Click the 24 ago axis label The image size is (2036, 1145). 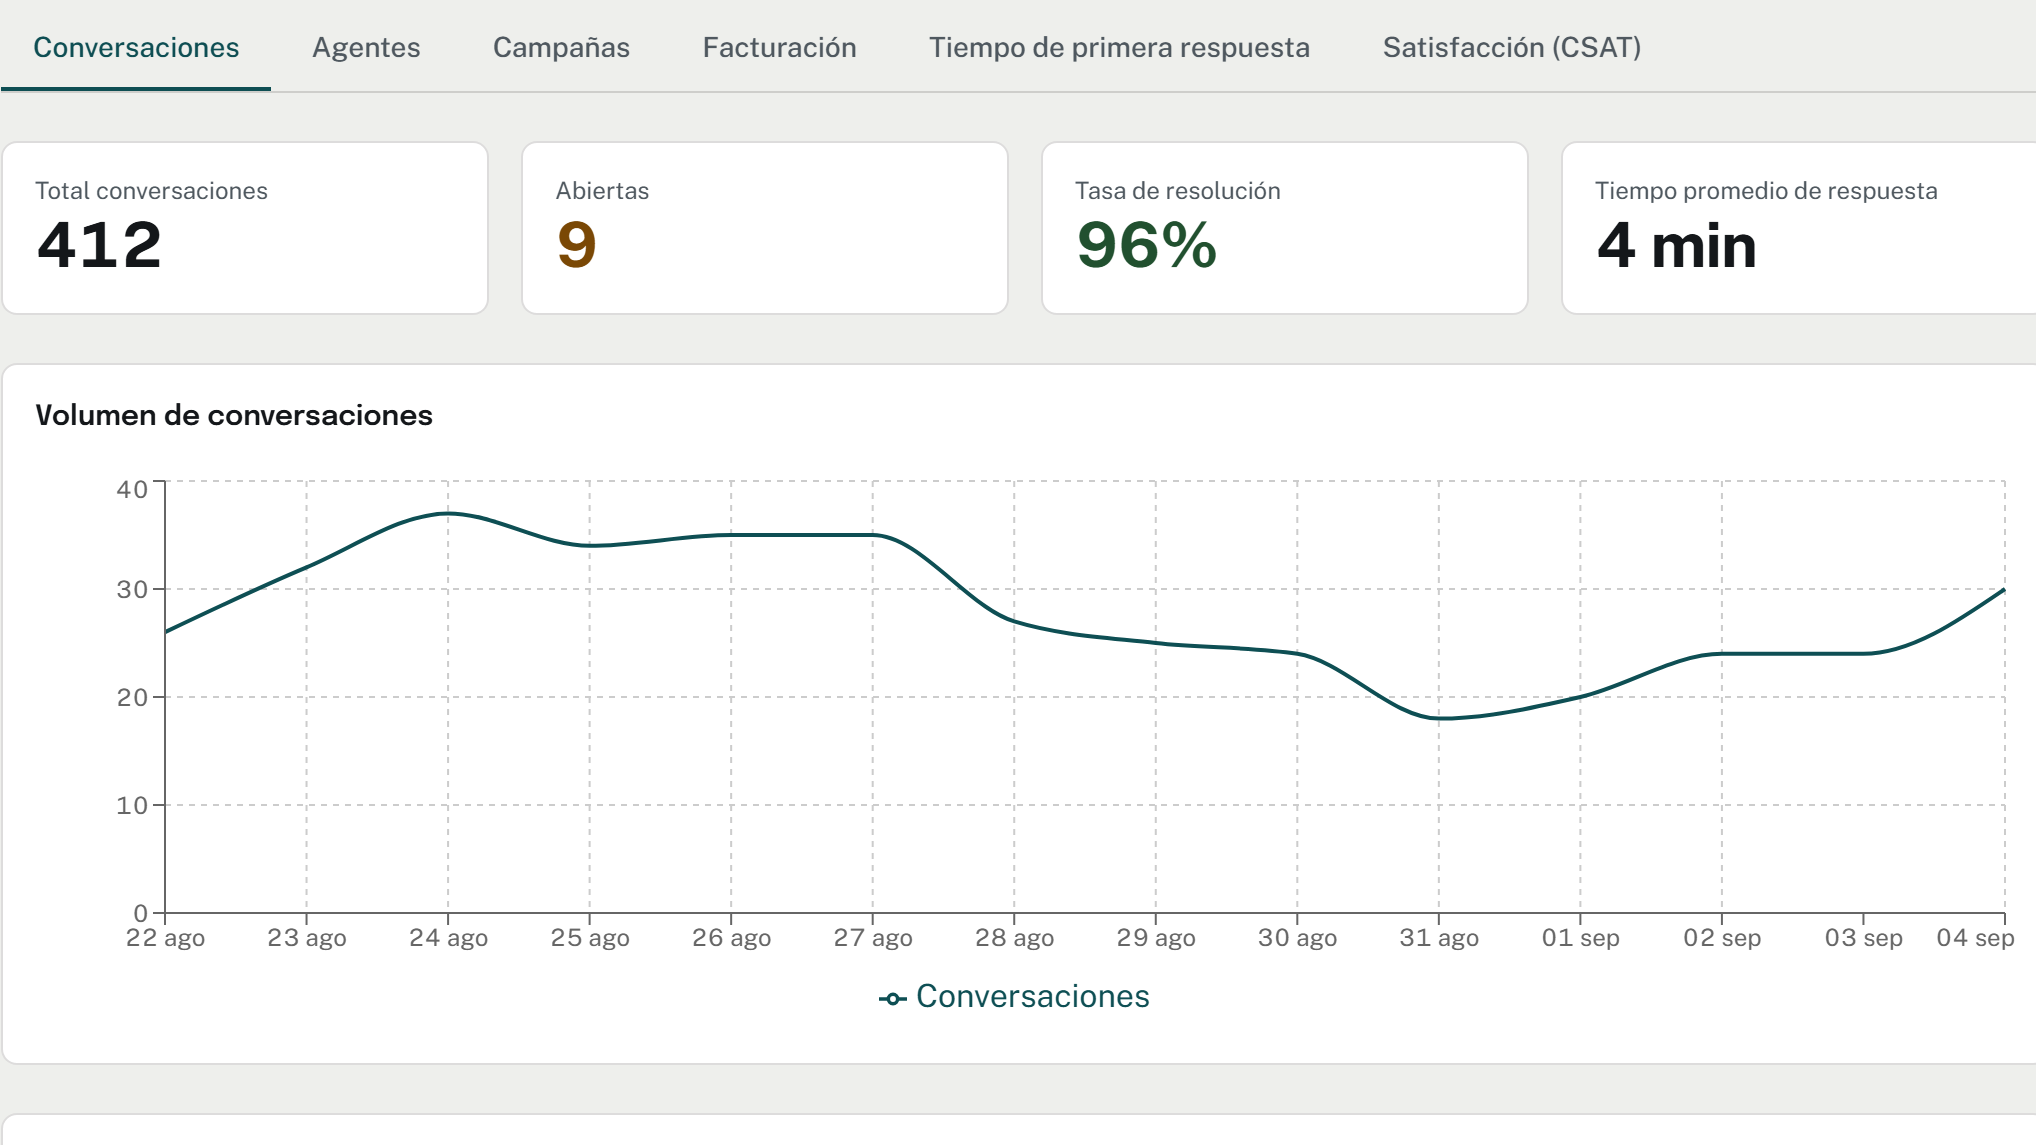448,938
